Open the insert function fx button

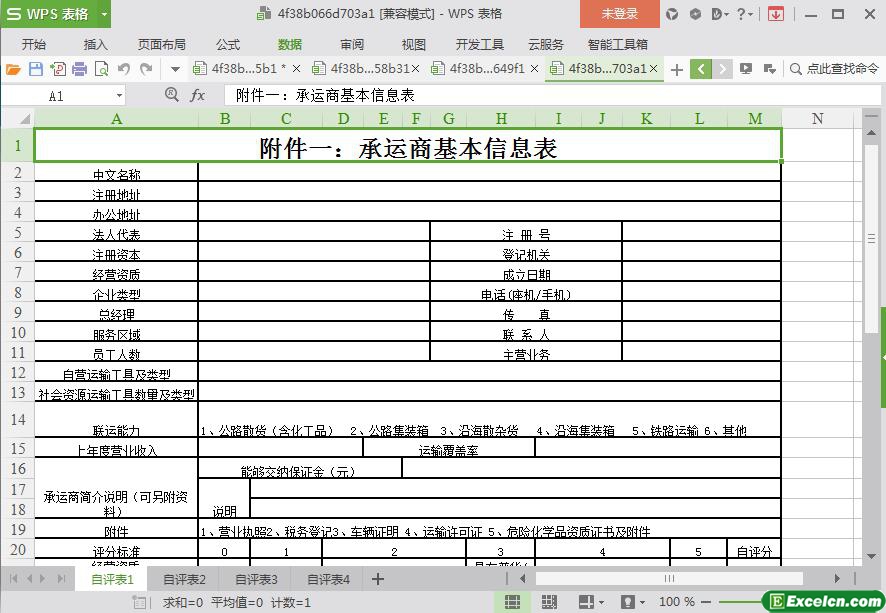[x=197, y=95]
